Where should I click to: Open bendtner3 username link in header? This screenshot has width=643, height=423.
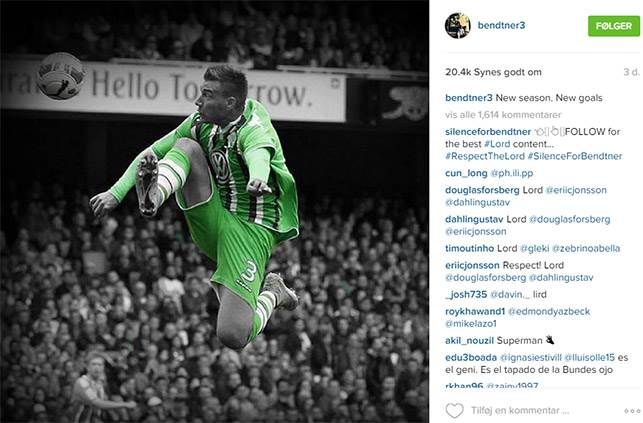(x=501, y=25)
